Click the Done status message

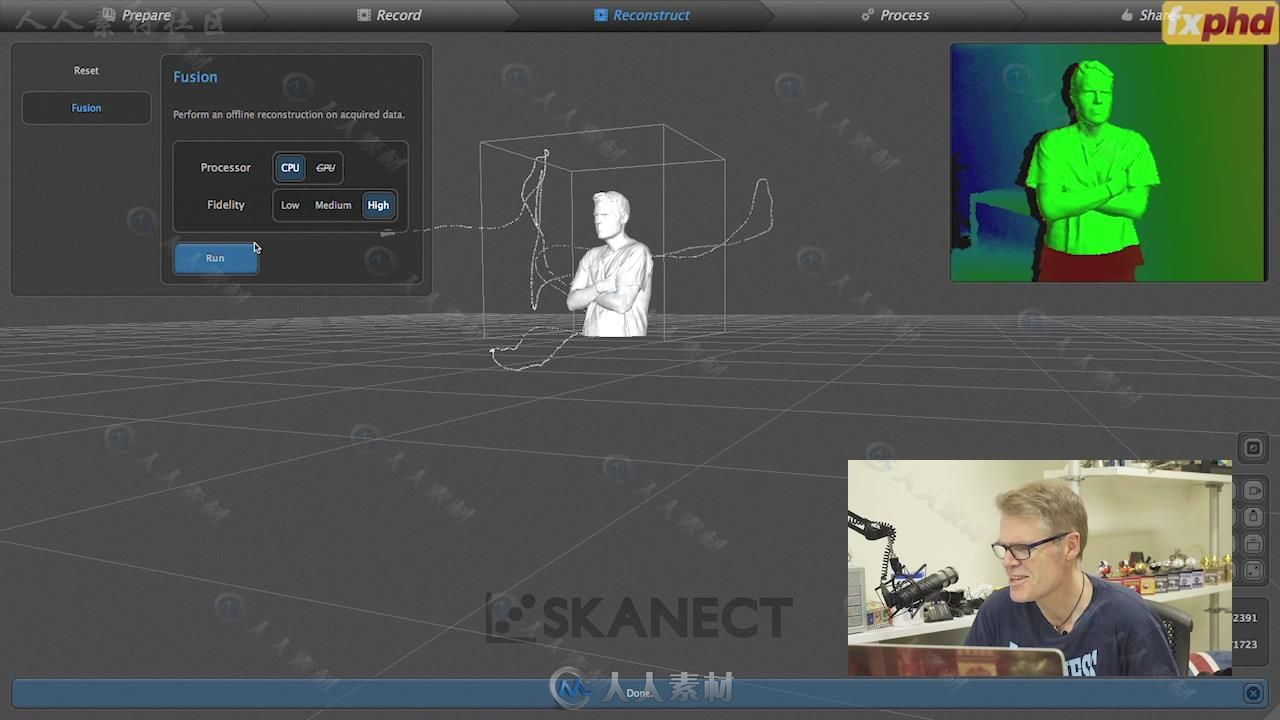click(x=639, y=693)
